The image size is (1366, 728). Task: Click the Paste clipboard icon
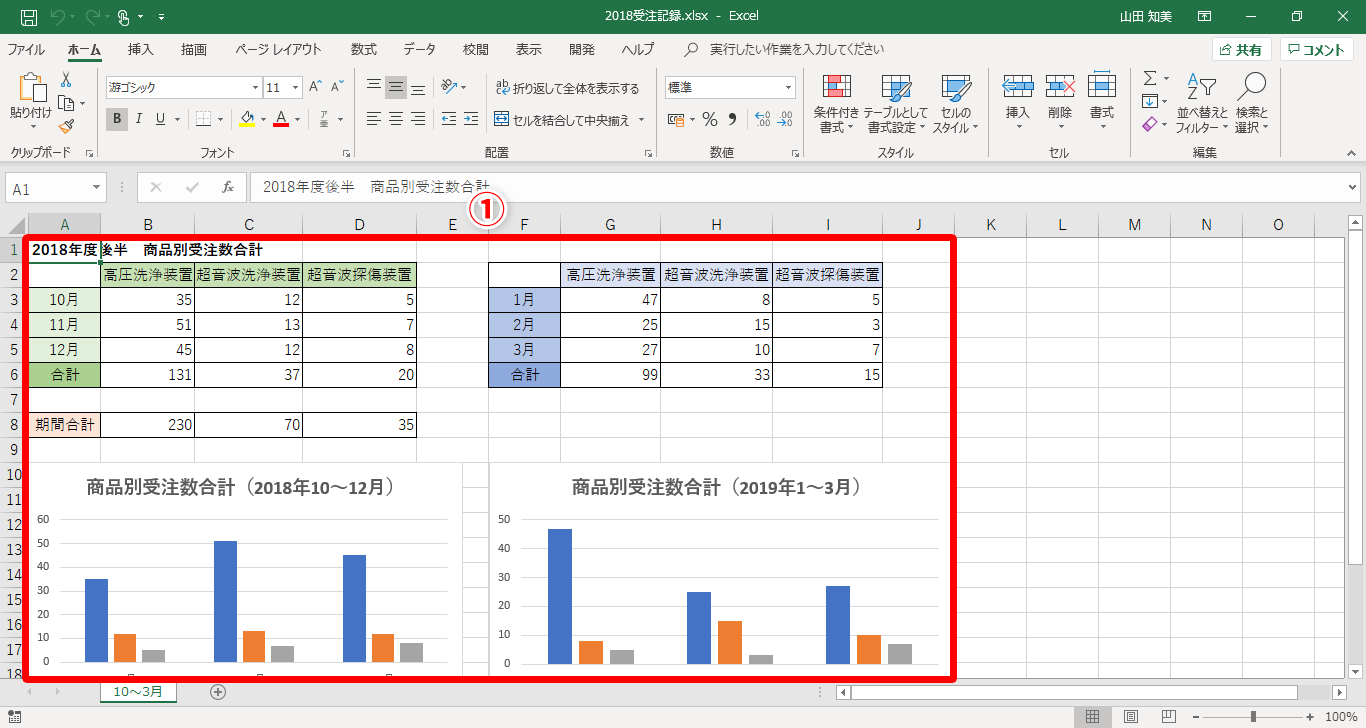pyautogui.click(x=31, y=88)
